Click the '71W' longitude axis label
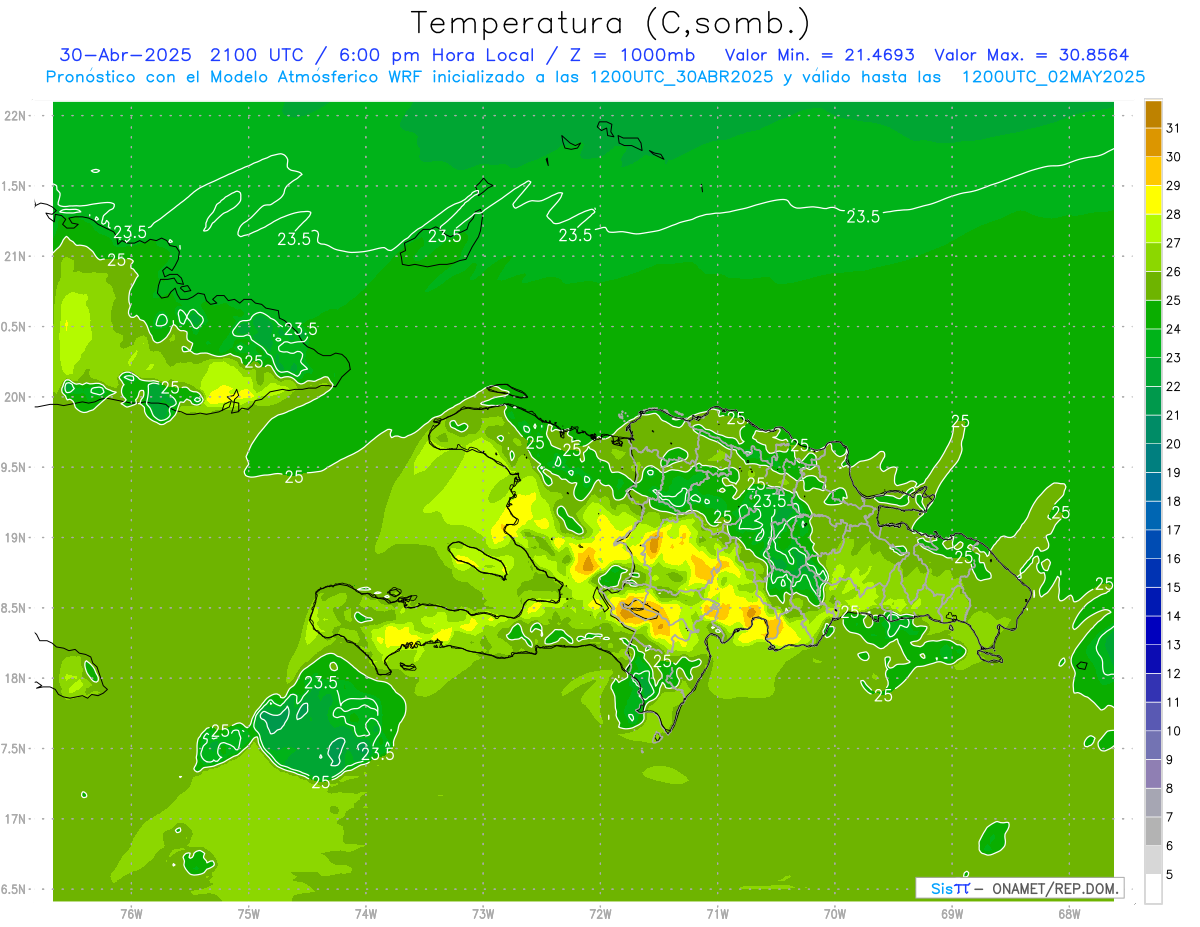The image size is (1200, 927). pyautogui.click(x=717, y=913)
